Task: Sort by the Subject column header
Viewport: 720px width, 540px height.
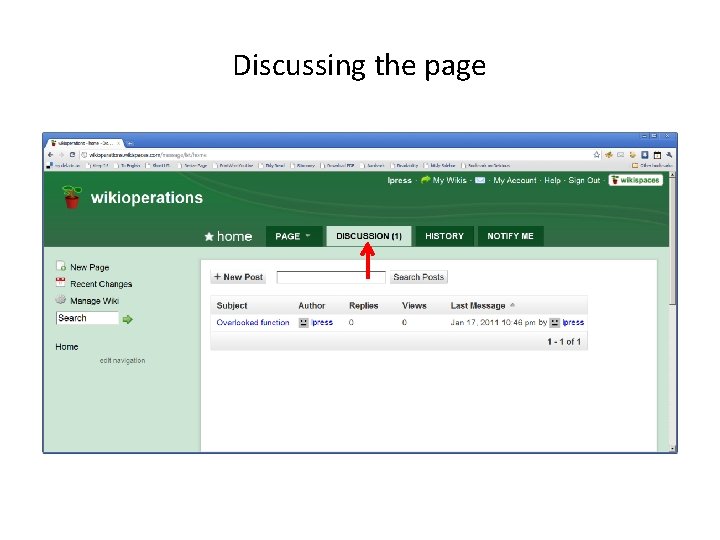Action: tap(231, 305)
